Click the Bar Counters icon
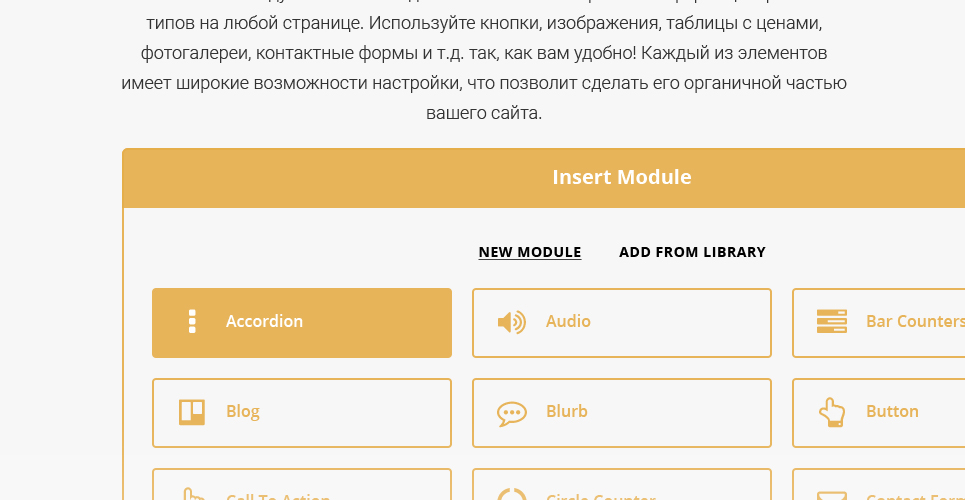Viewport: 965px width, 500px height. [831, 321]
